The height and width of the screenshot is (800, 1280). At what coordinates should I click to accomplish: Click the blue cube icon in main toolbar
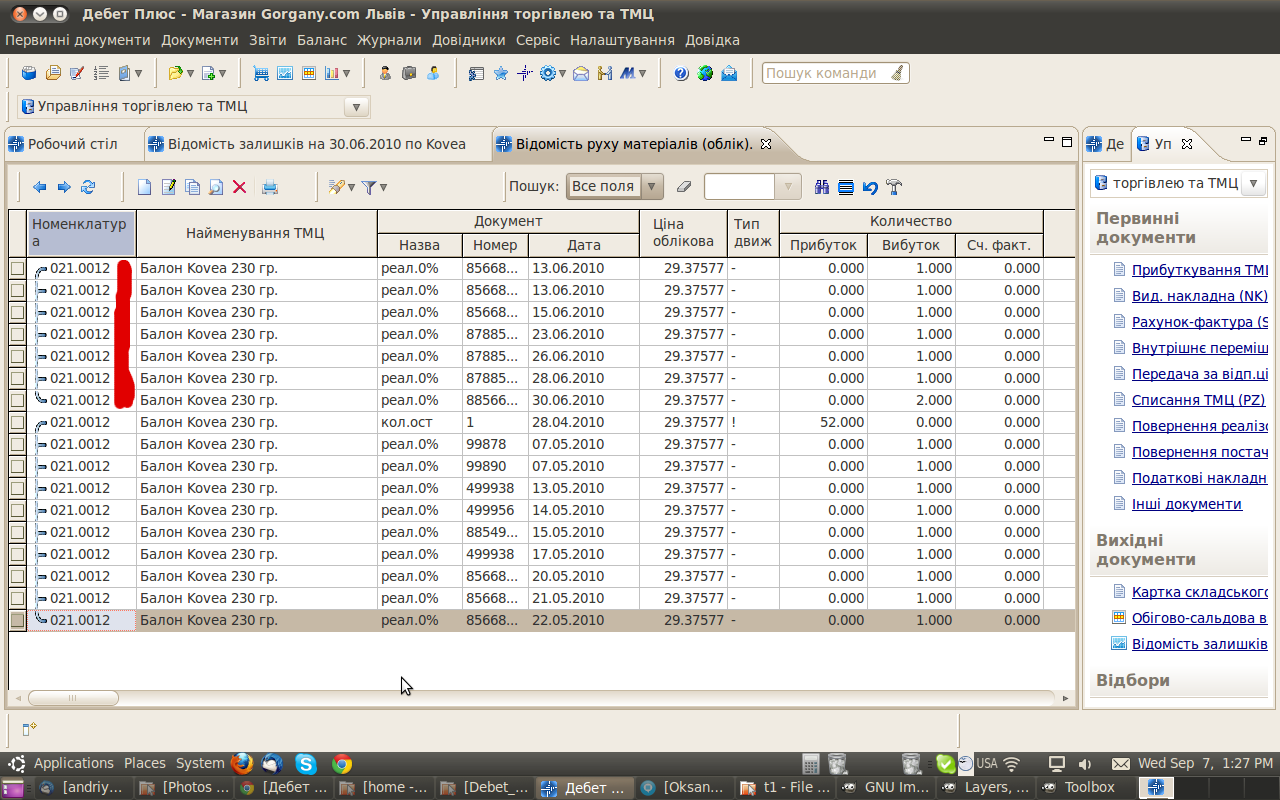(29, 73)
